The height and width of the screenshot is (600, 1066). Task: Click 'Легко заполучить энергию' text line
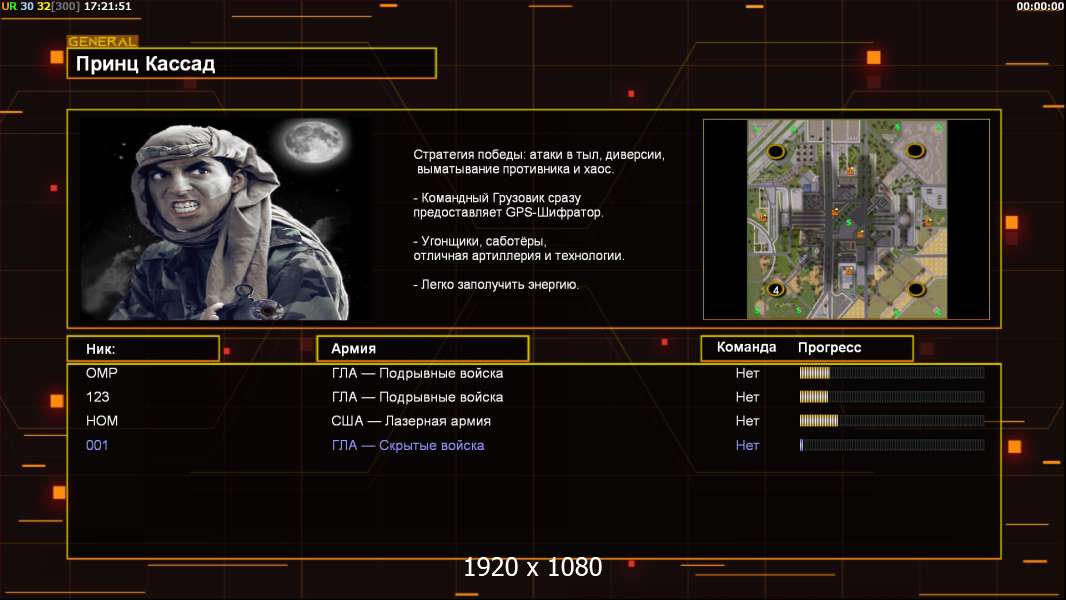(496, 284)
